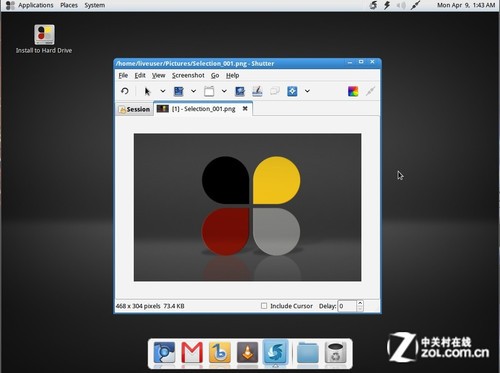This screenshot has width=500, height=373.
Task: Enable the Include Cursor checkbox
Action: click(264, 306)
